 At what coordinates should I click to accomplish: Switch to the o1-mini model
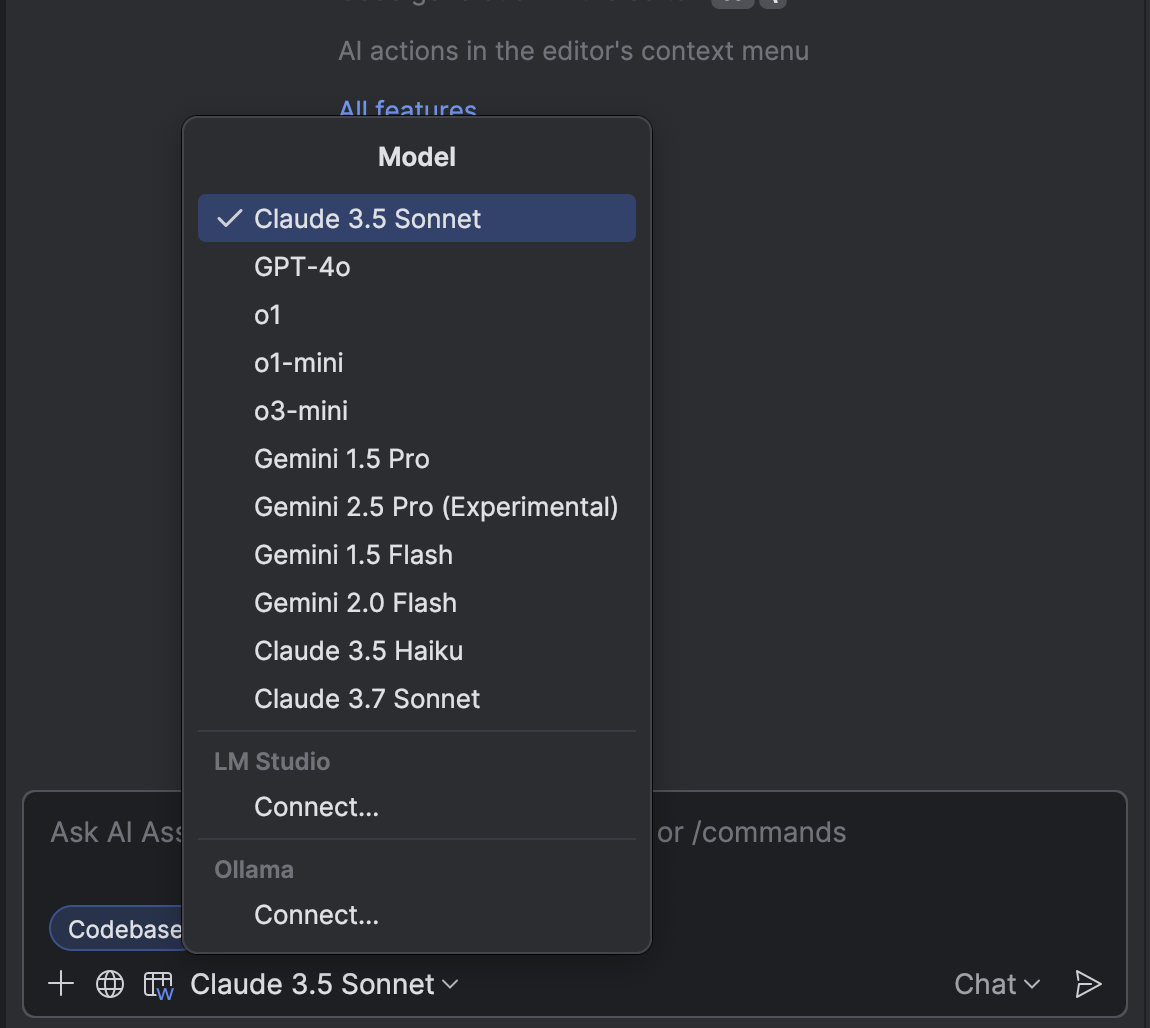tap(298, 363)
